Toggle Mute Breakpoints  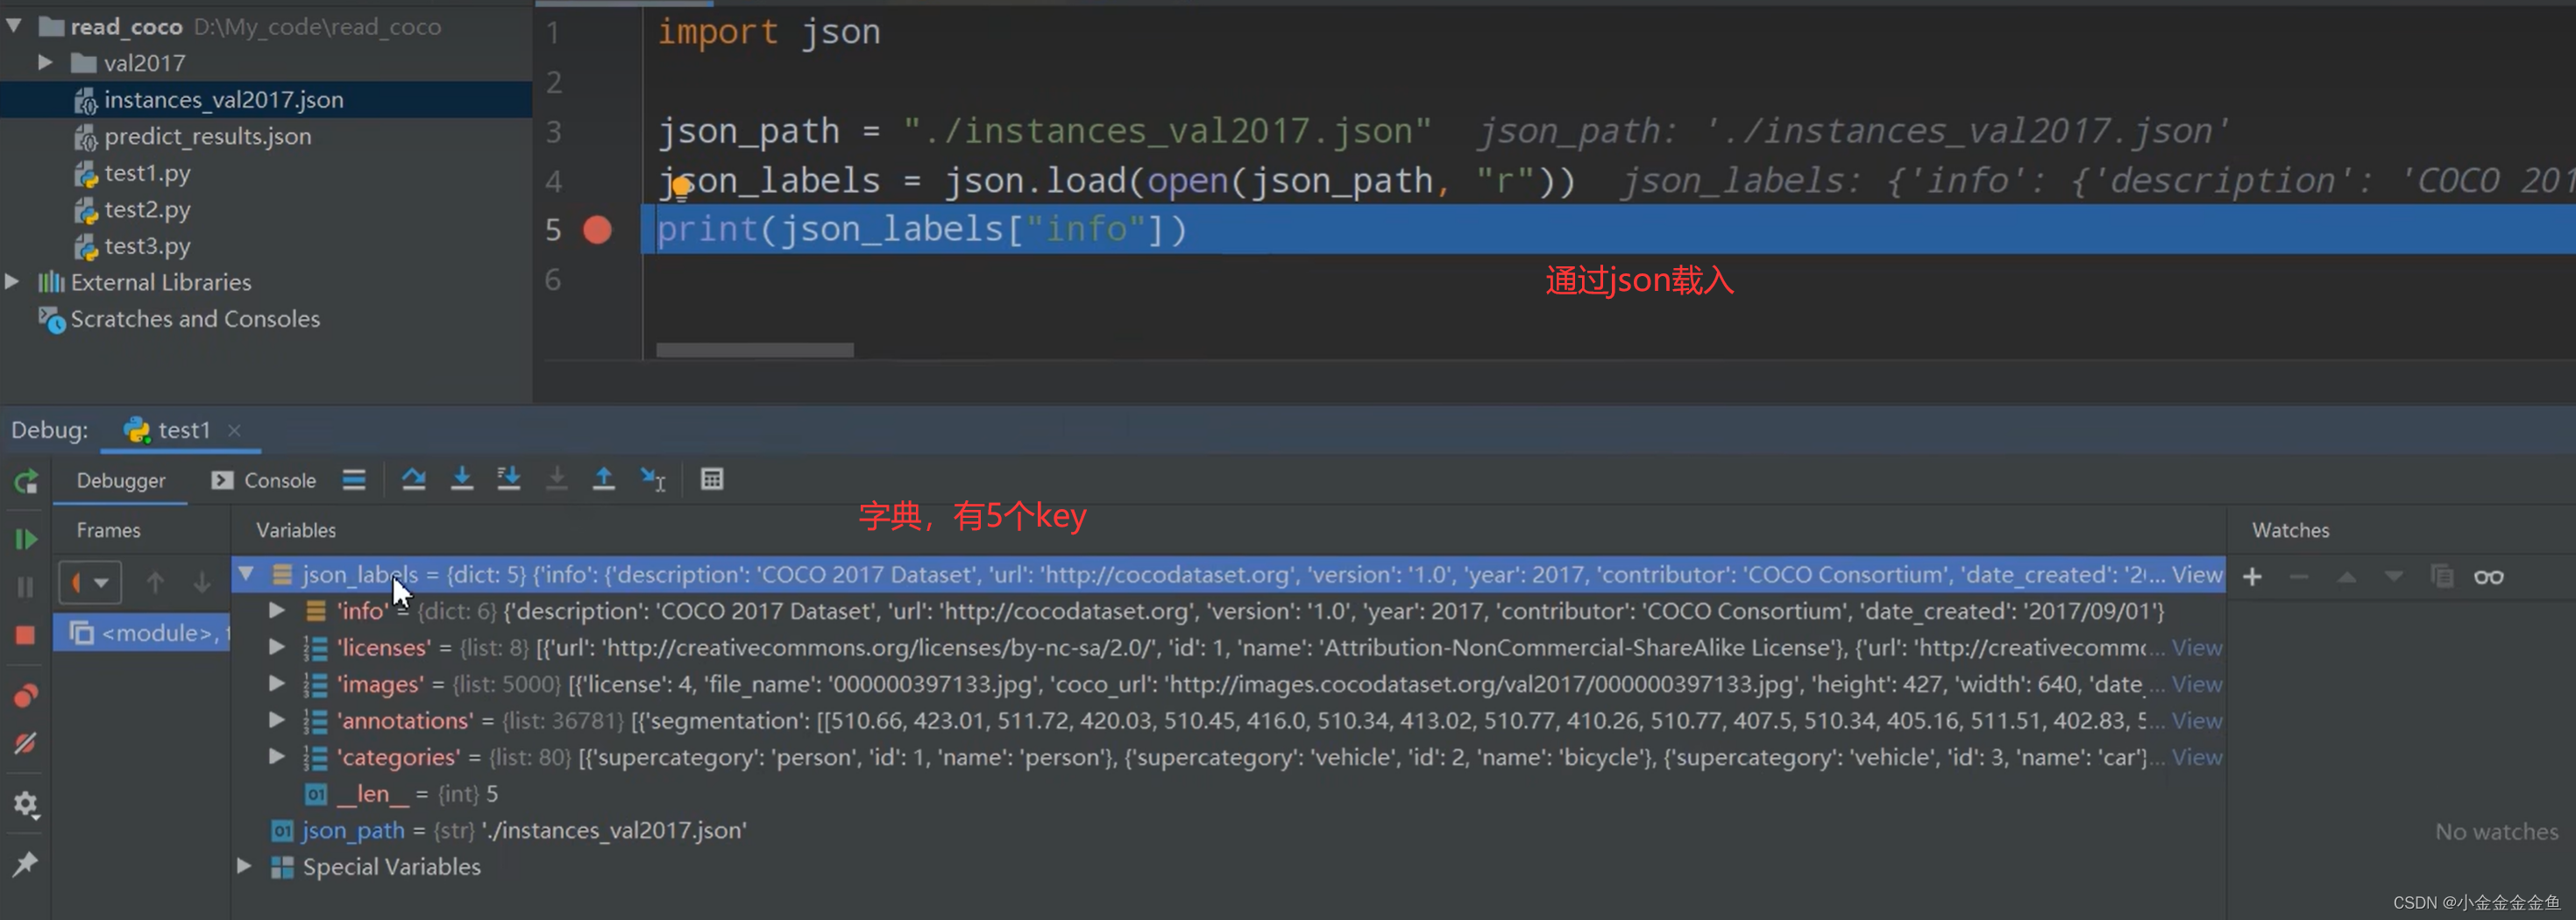26,743
